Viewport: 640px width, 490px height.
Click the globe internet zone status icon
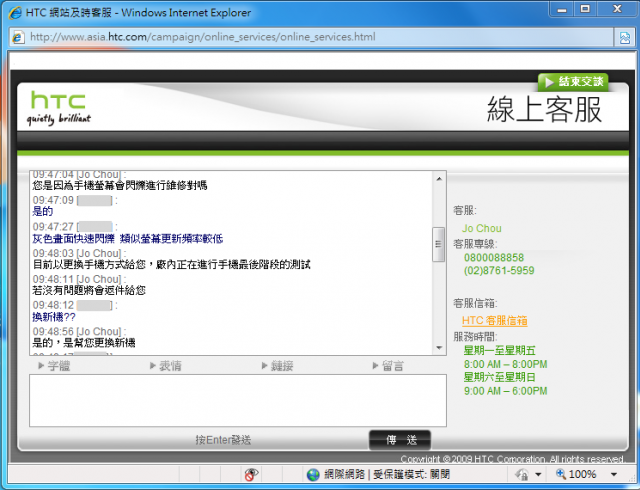[x=313, y=474]
